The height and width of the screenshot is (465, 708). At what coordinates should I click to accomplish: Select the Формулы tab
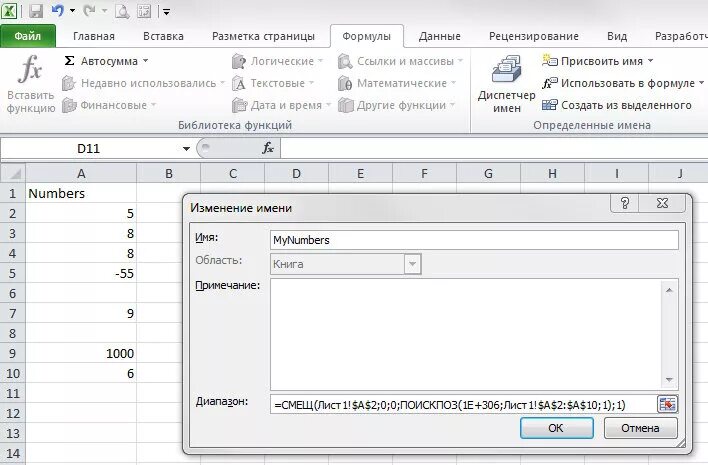[x=366, y=36]
